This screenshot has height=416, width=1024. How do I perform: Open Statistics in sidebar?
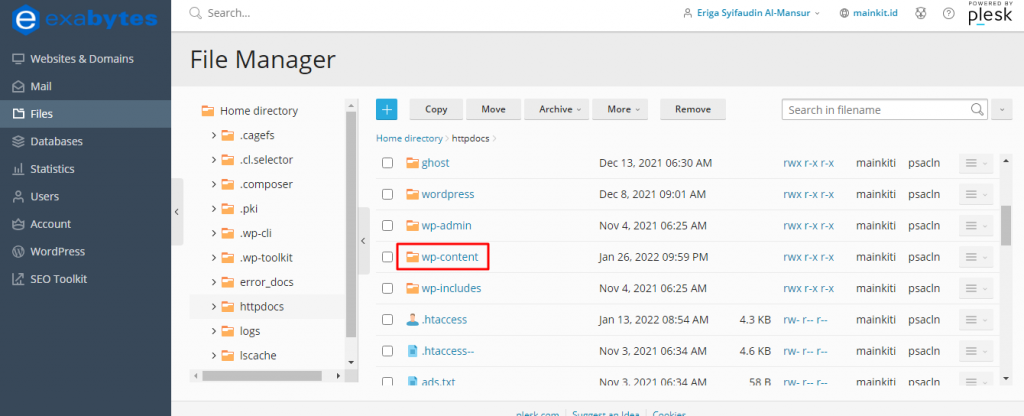(86, 168)
